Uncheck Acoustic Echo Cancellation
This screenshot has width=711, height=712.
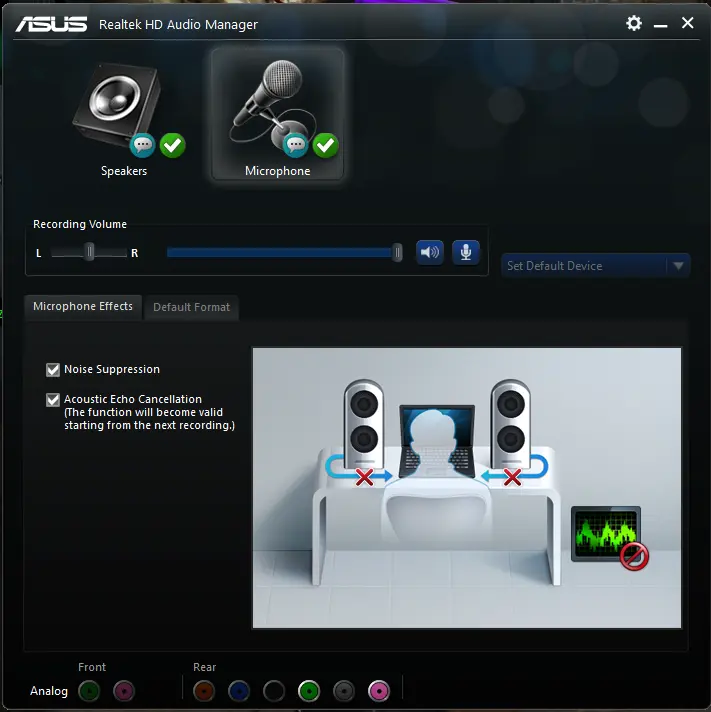pos(53,400)
